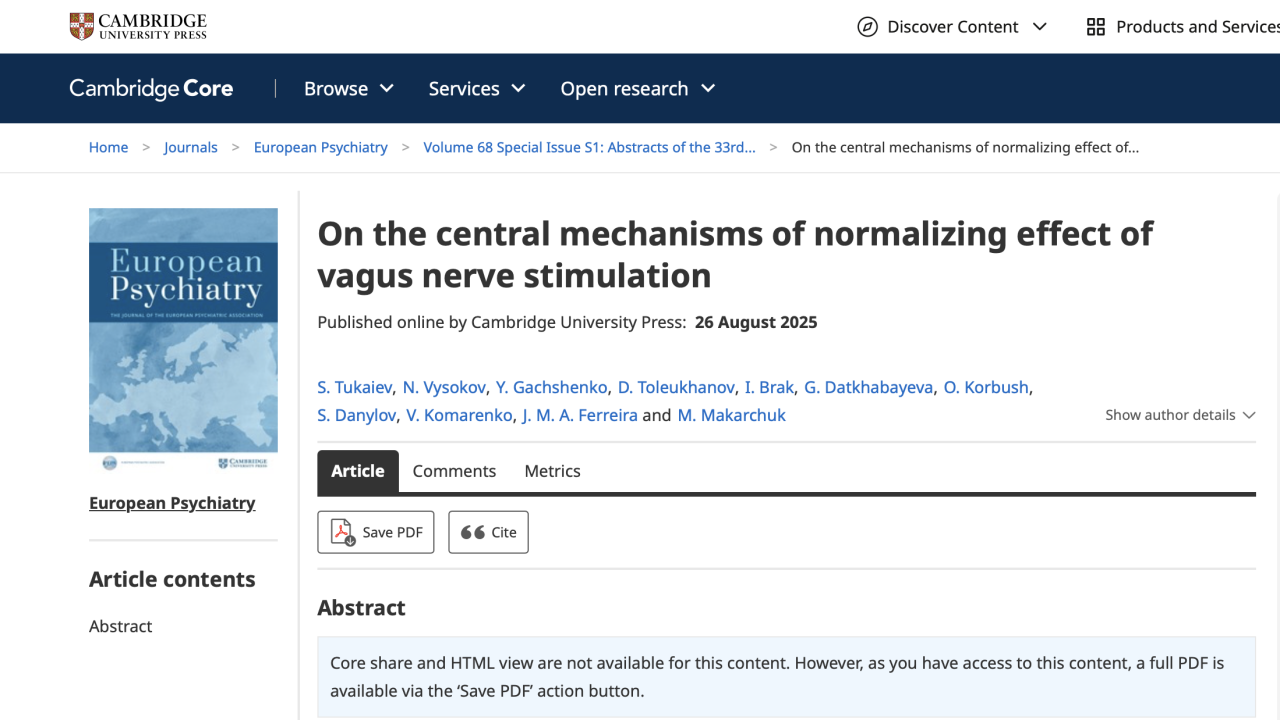Screen dimensions: 1280x720
Task: Click the European Psychiatry journal cover thumbnail
Action: click(x=183, y=330)
